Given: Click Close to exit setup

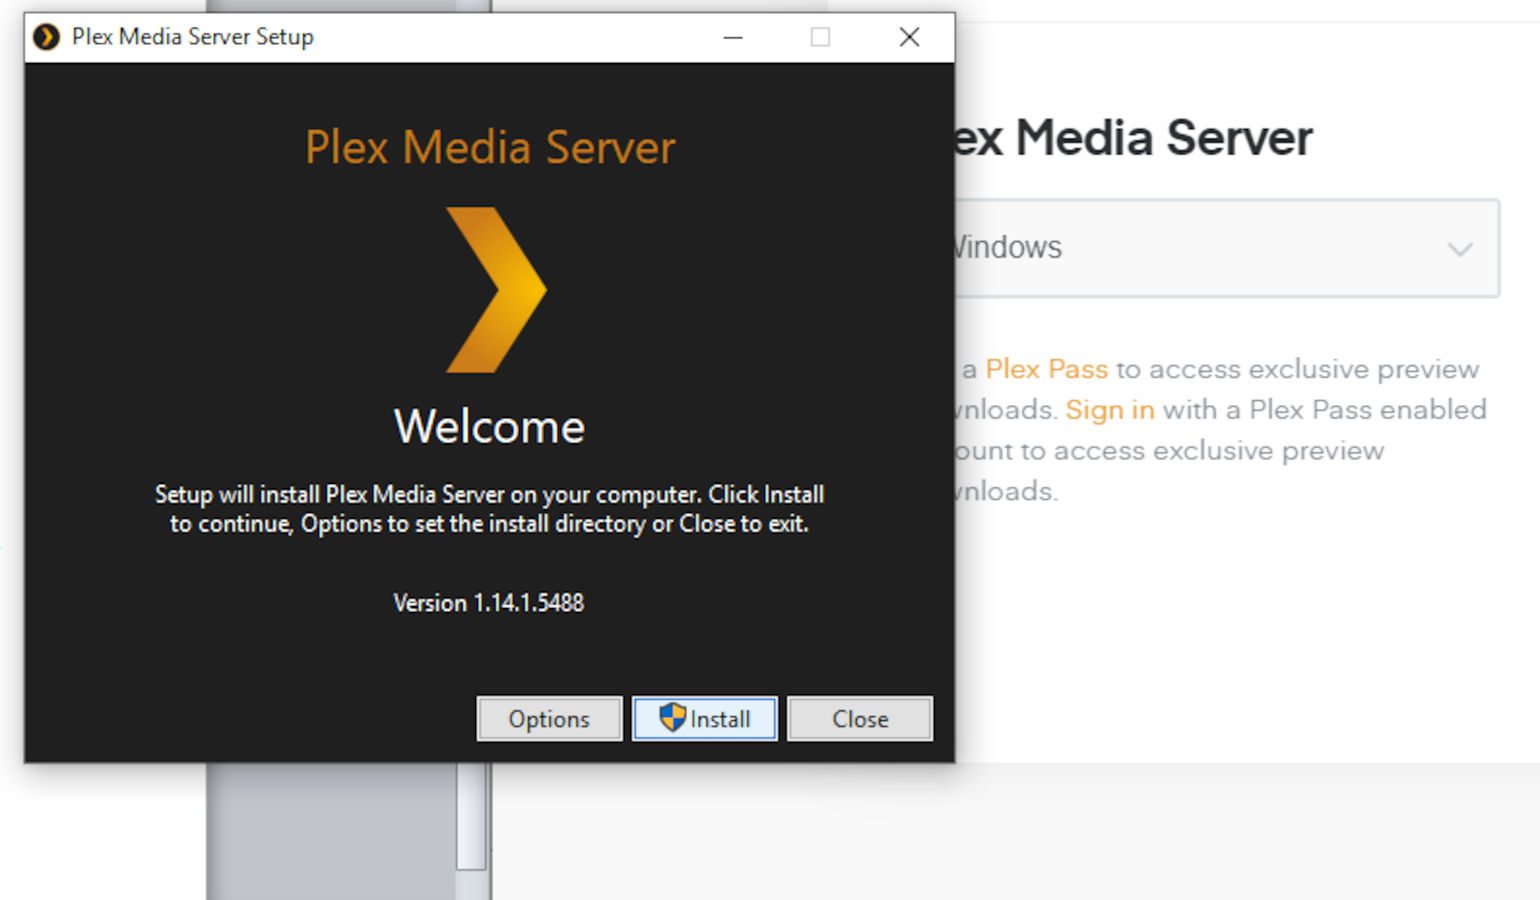Looking at the screenshot, I should point(858,718).
